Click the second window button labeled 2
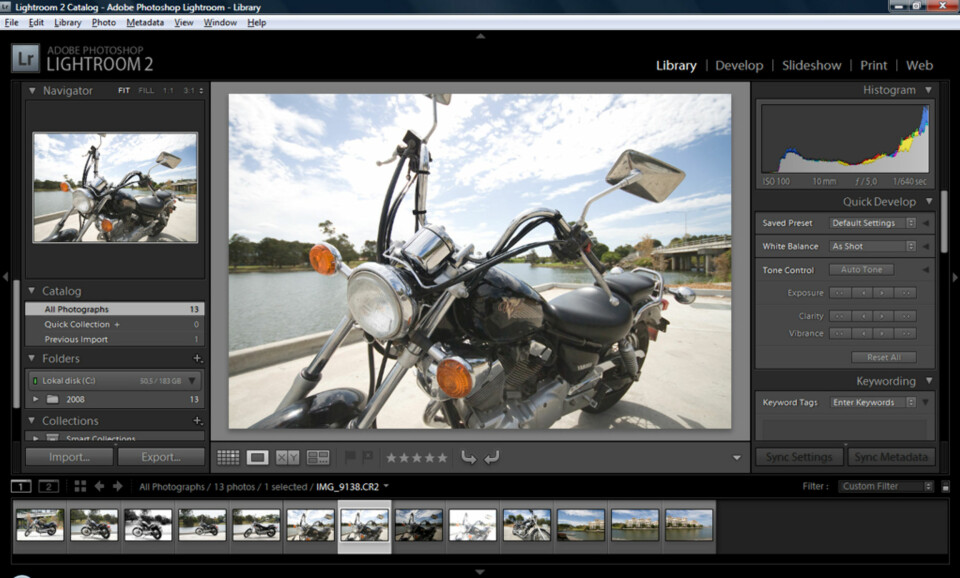Screen dimensions: 960x578 click(48, 487)
